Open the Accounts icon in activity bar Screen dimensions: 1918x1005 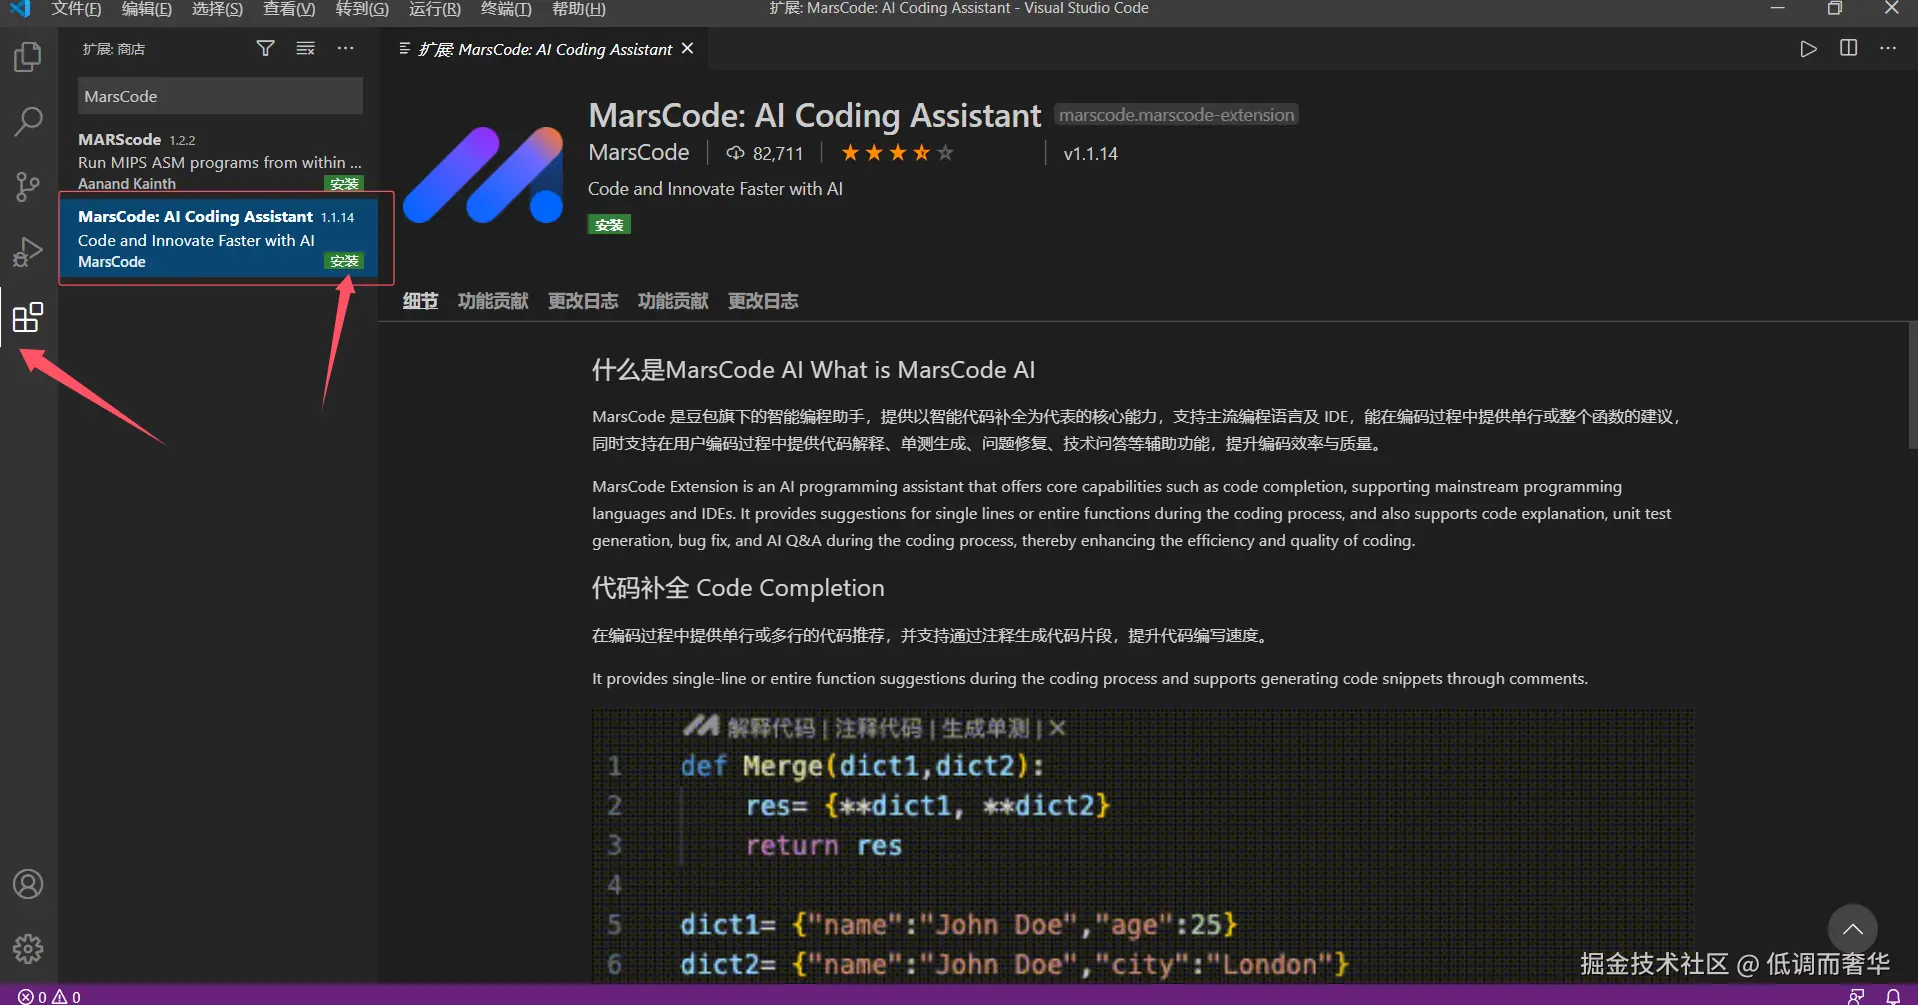pyautogui.click(x=28, y=884)
